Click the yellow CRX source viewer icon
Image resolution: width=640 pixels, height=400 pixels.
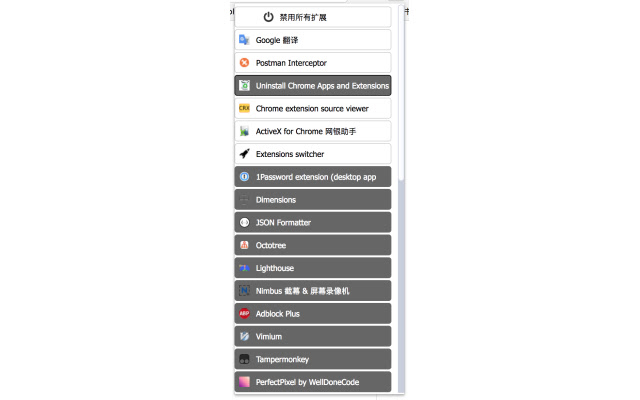[244, 108]
